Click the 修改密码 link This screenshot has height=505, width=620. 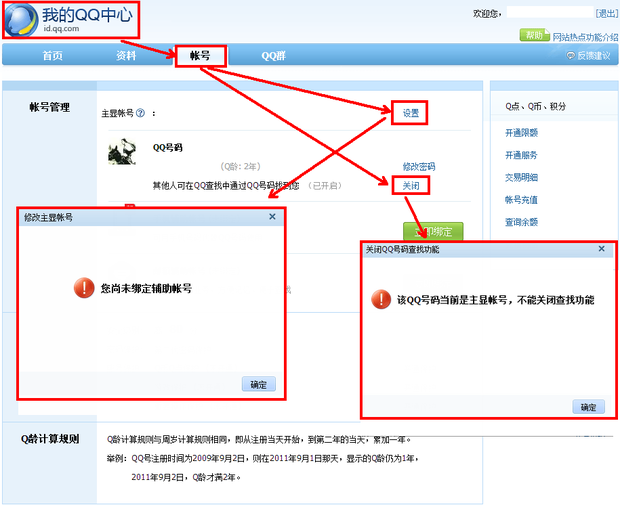(x=418, y=166)
